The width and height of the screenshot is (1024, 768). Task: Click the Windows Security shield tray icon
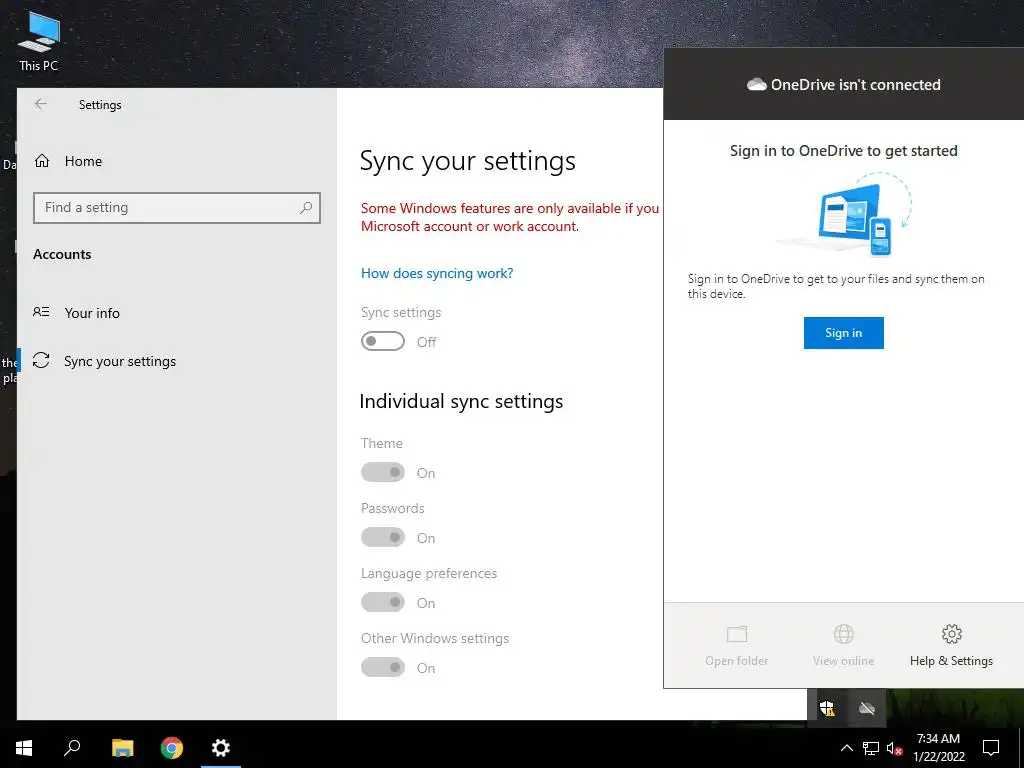click(x=827, y=708)
